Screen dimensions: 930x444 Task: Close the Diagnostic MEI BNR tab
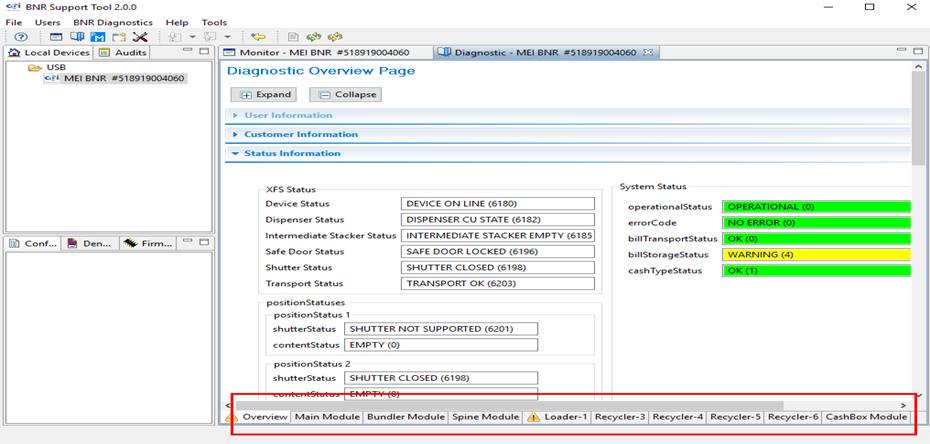click(648, 53)
